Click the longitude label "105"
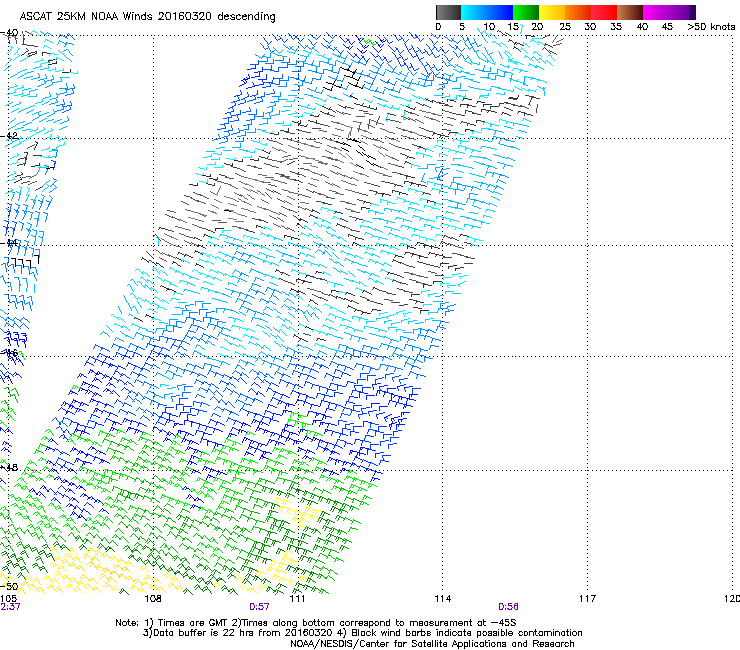The width and height of the screenshot is (740, 650). pyautogui.click(x=8, y=599)
